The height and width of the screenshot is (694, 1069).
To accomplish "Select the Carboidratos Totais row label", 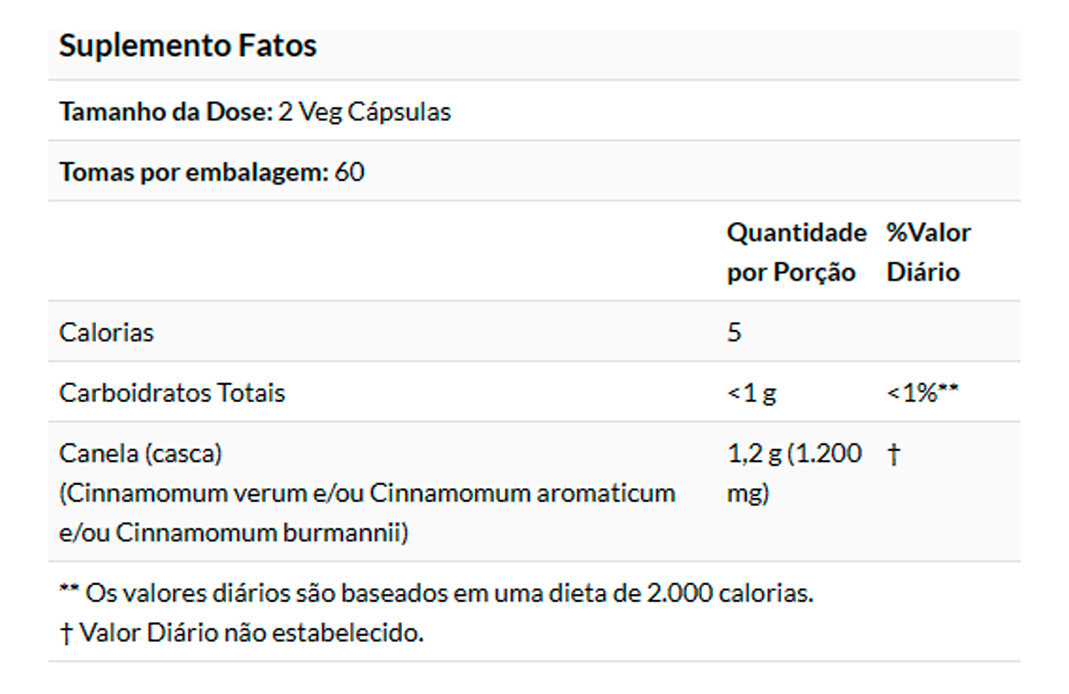I will point(172,393).
